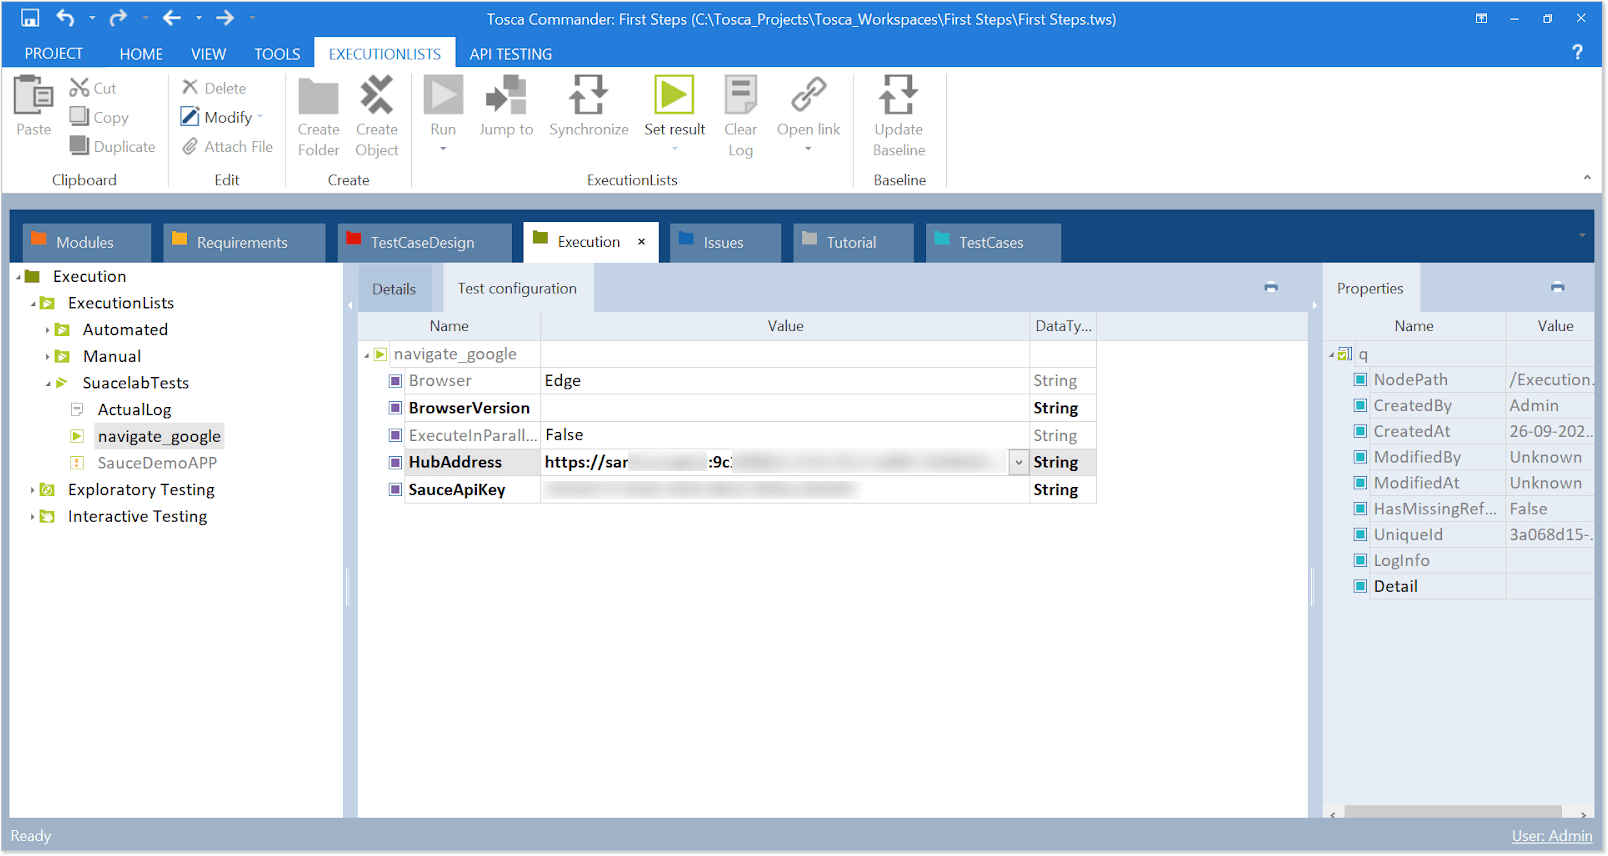This screenshot has height=856, width=1608.
Task: Click the Jump to icon
Action: click(506, 96)
